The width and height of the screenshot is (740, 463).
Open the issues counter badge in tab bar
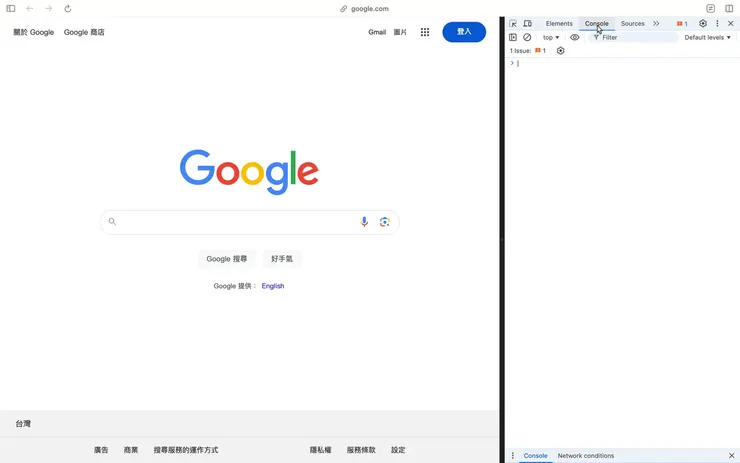tap(682, 24)
